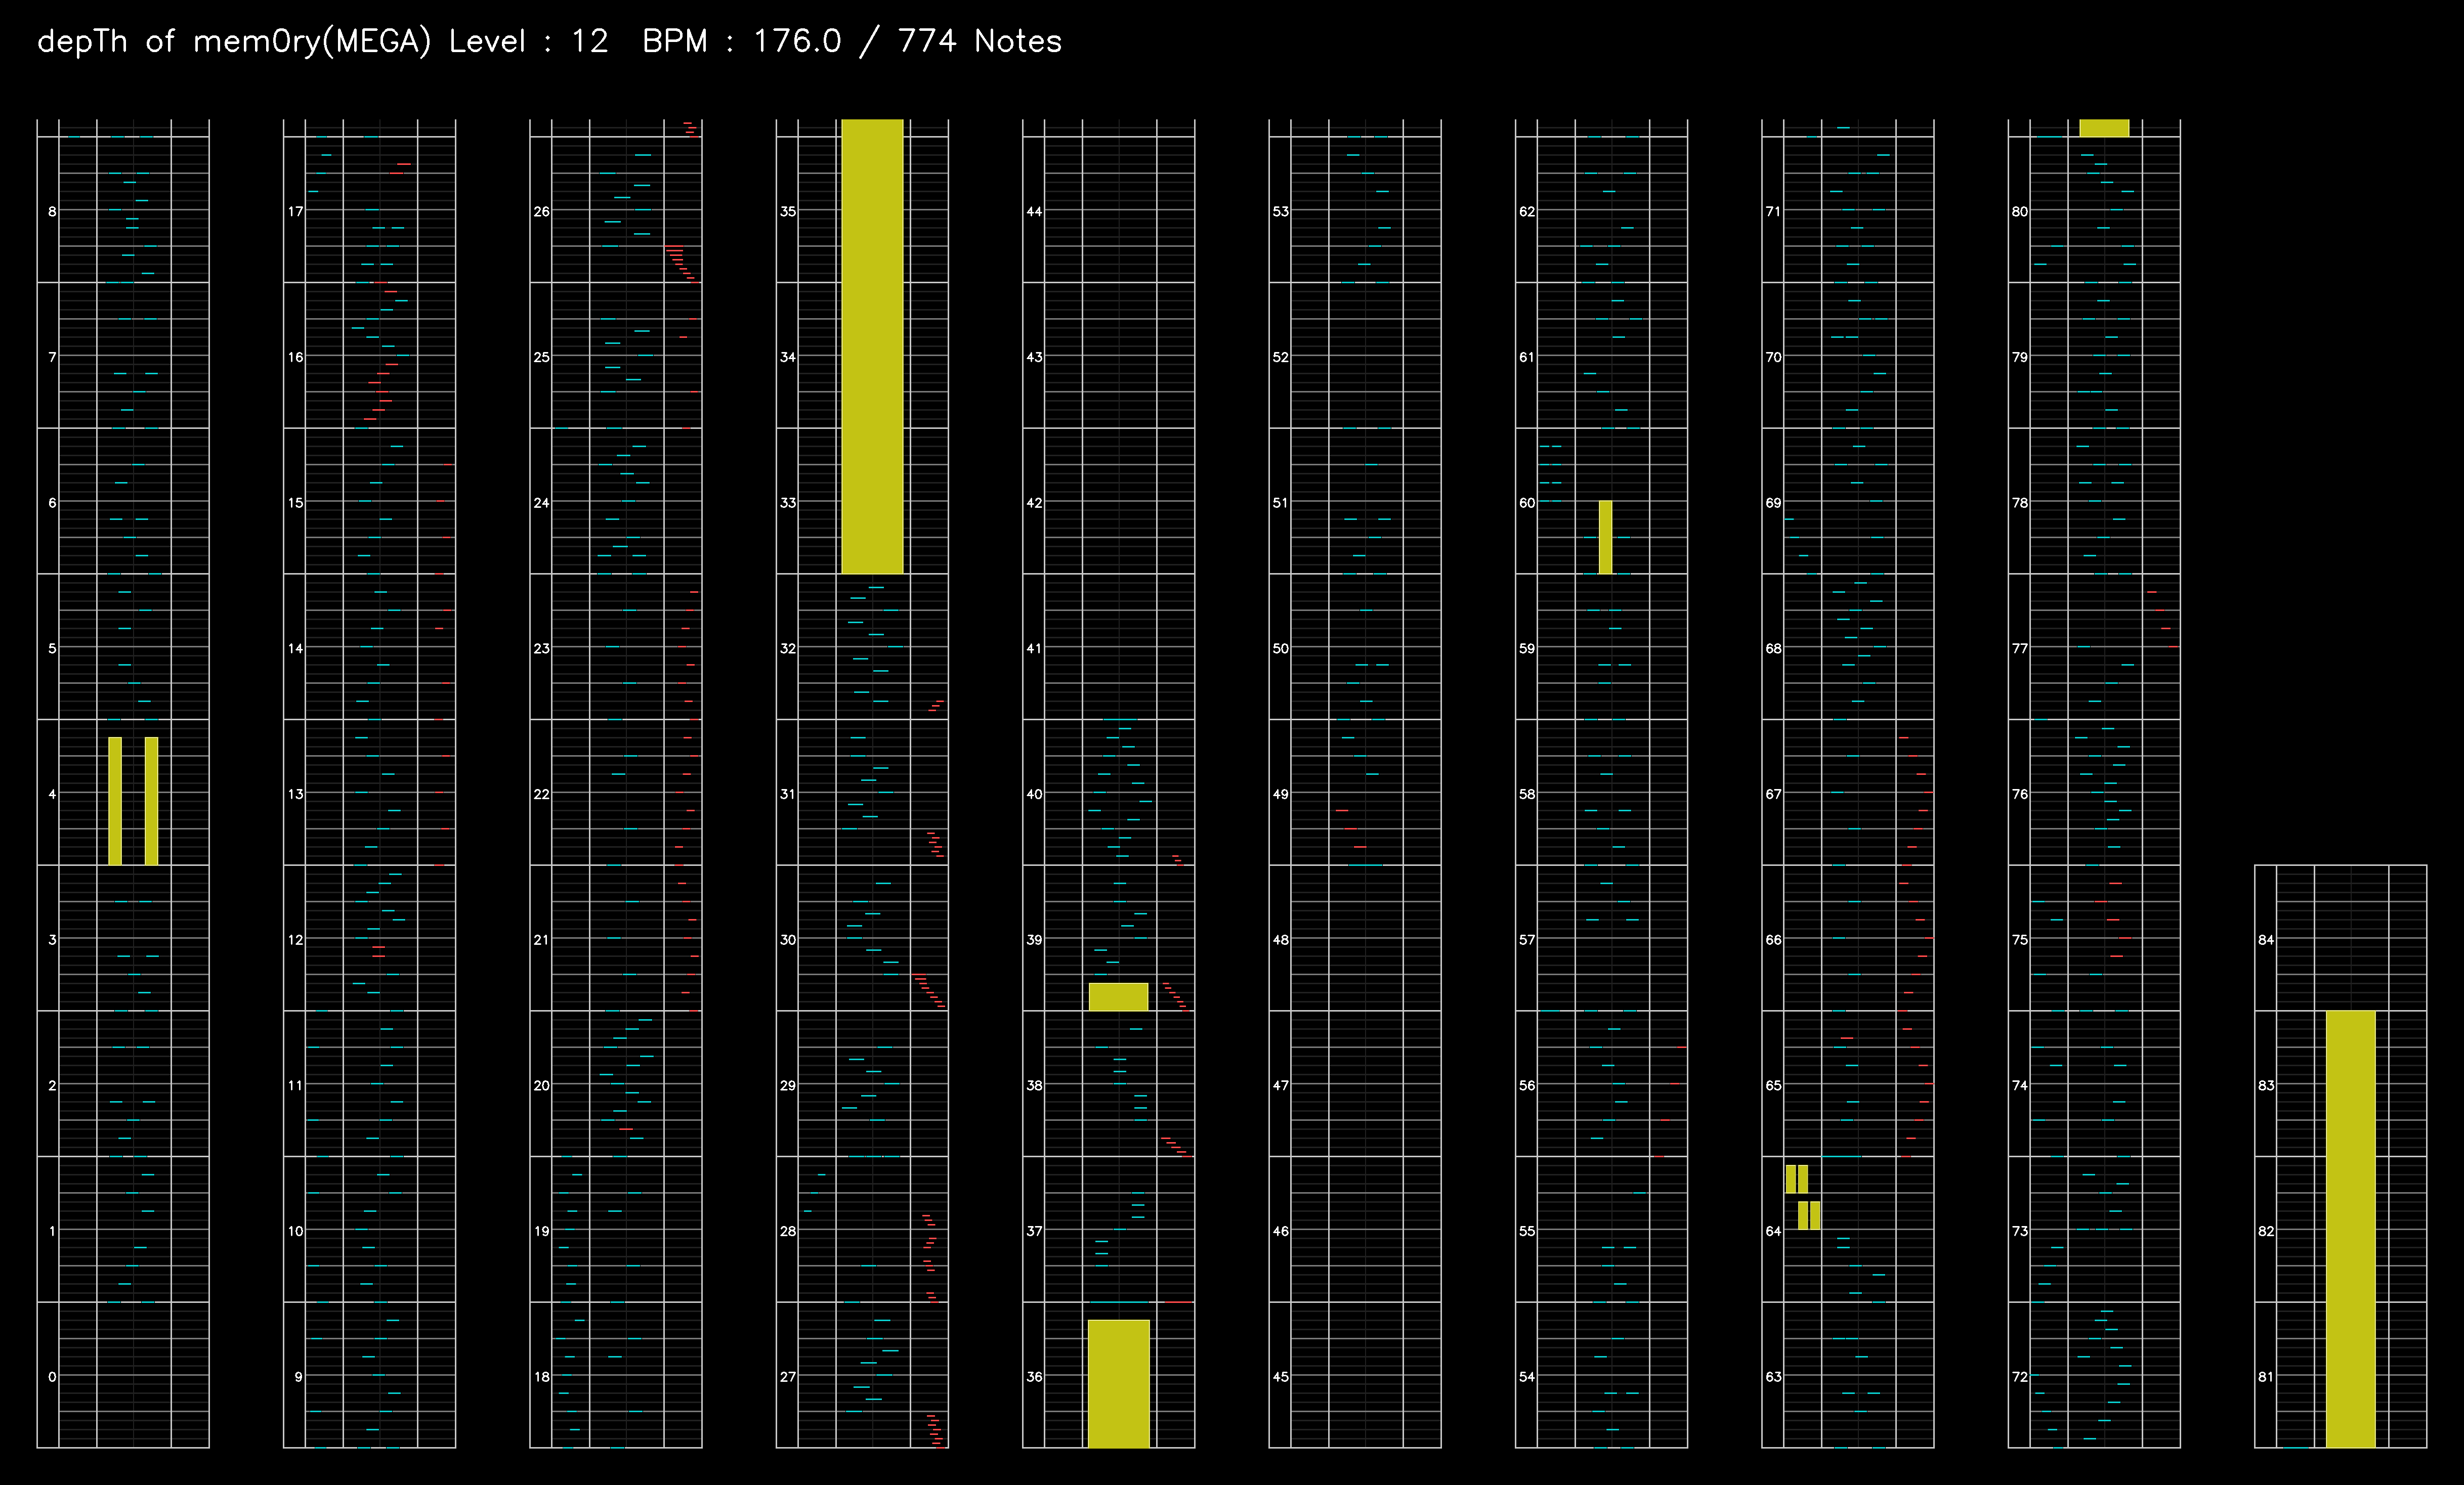
Task: Click measure number 80 label
Action: (2020, 212)
